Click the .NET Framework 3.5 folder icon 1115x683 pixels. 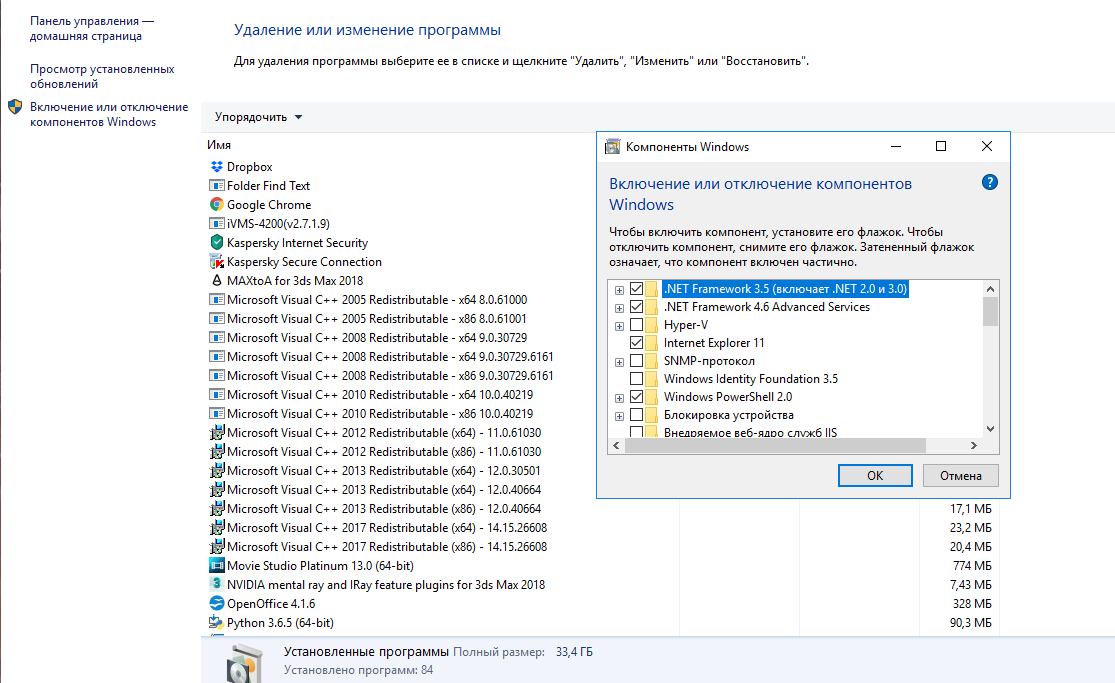click(651, 289)
